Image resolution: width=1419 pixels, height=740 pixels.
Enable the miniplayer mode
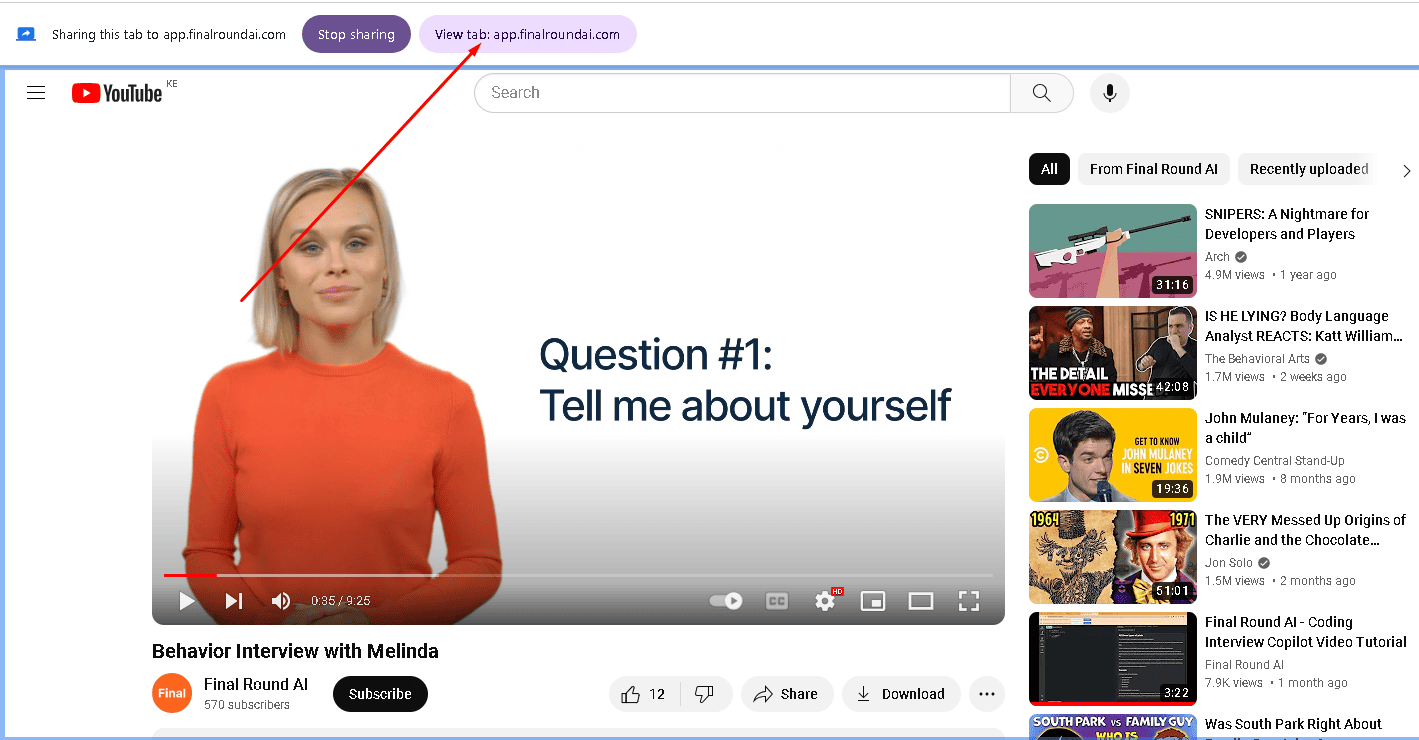(873, 600)
